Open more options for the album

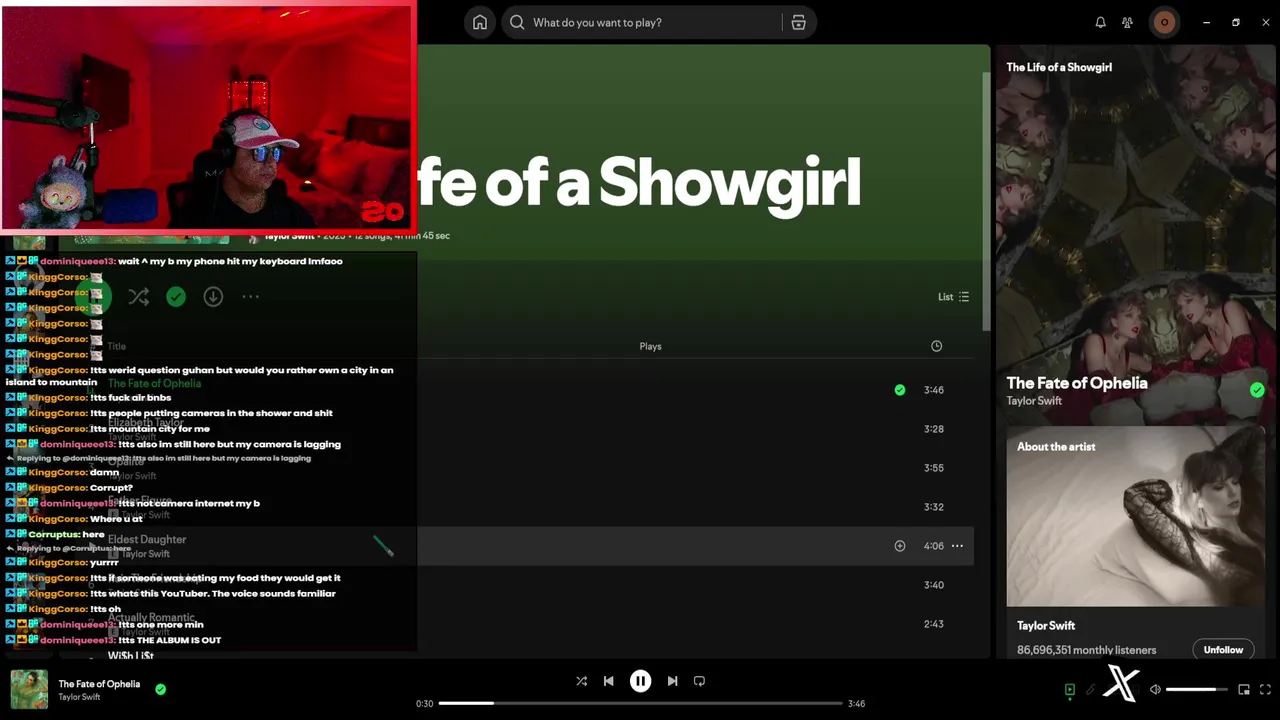tap(250, 297)
